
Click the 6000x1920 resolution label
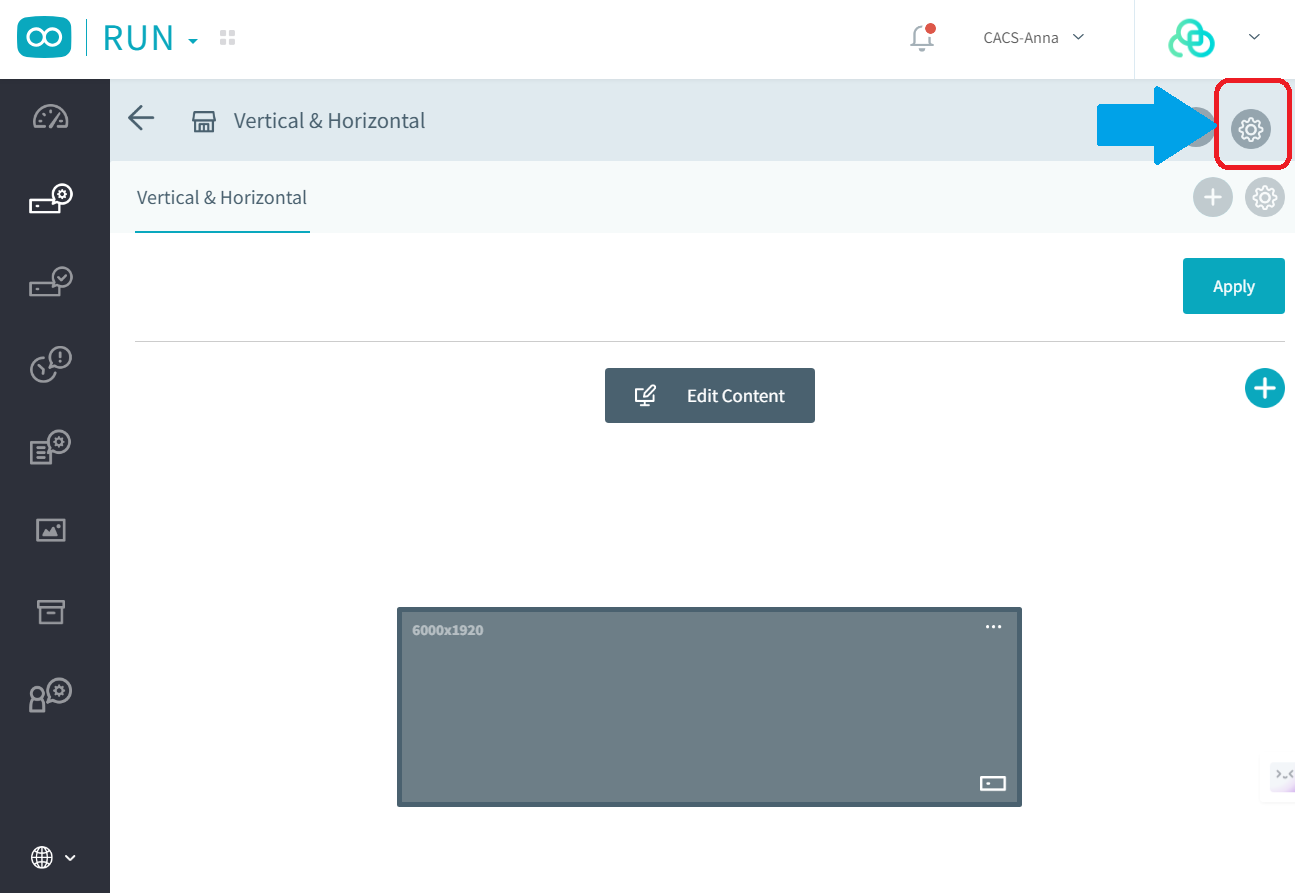448,630
